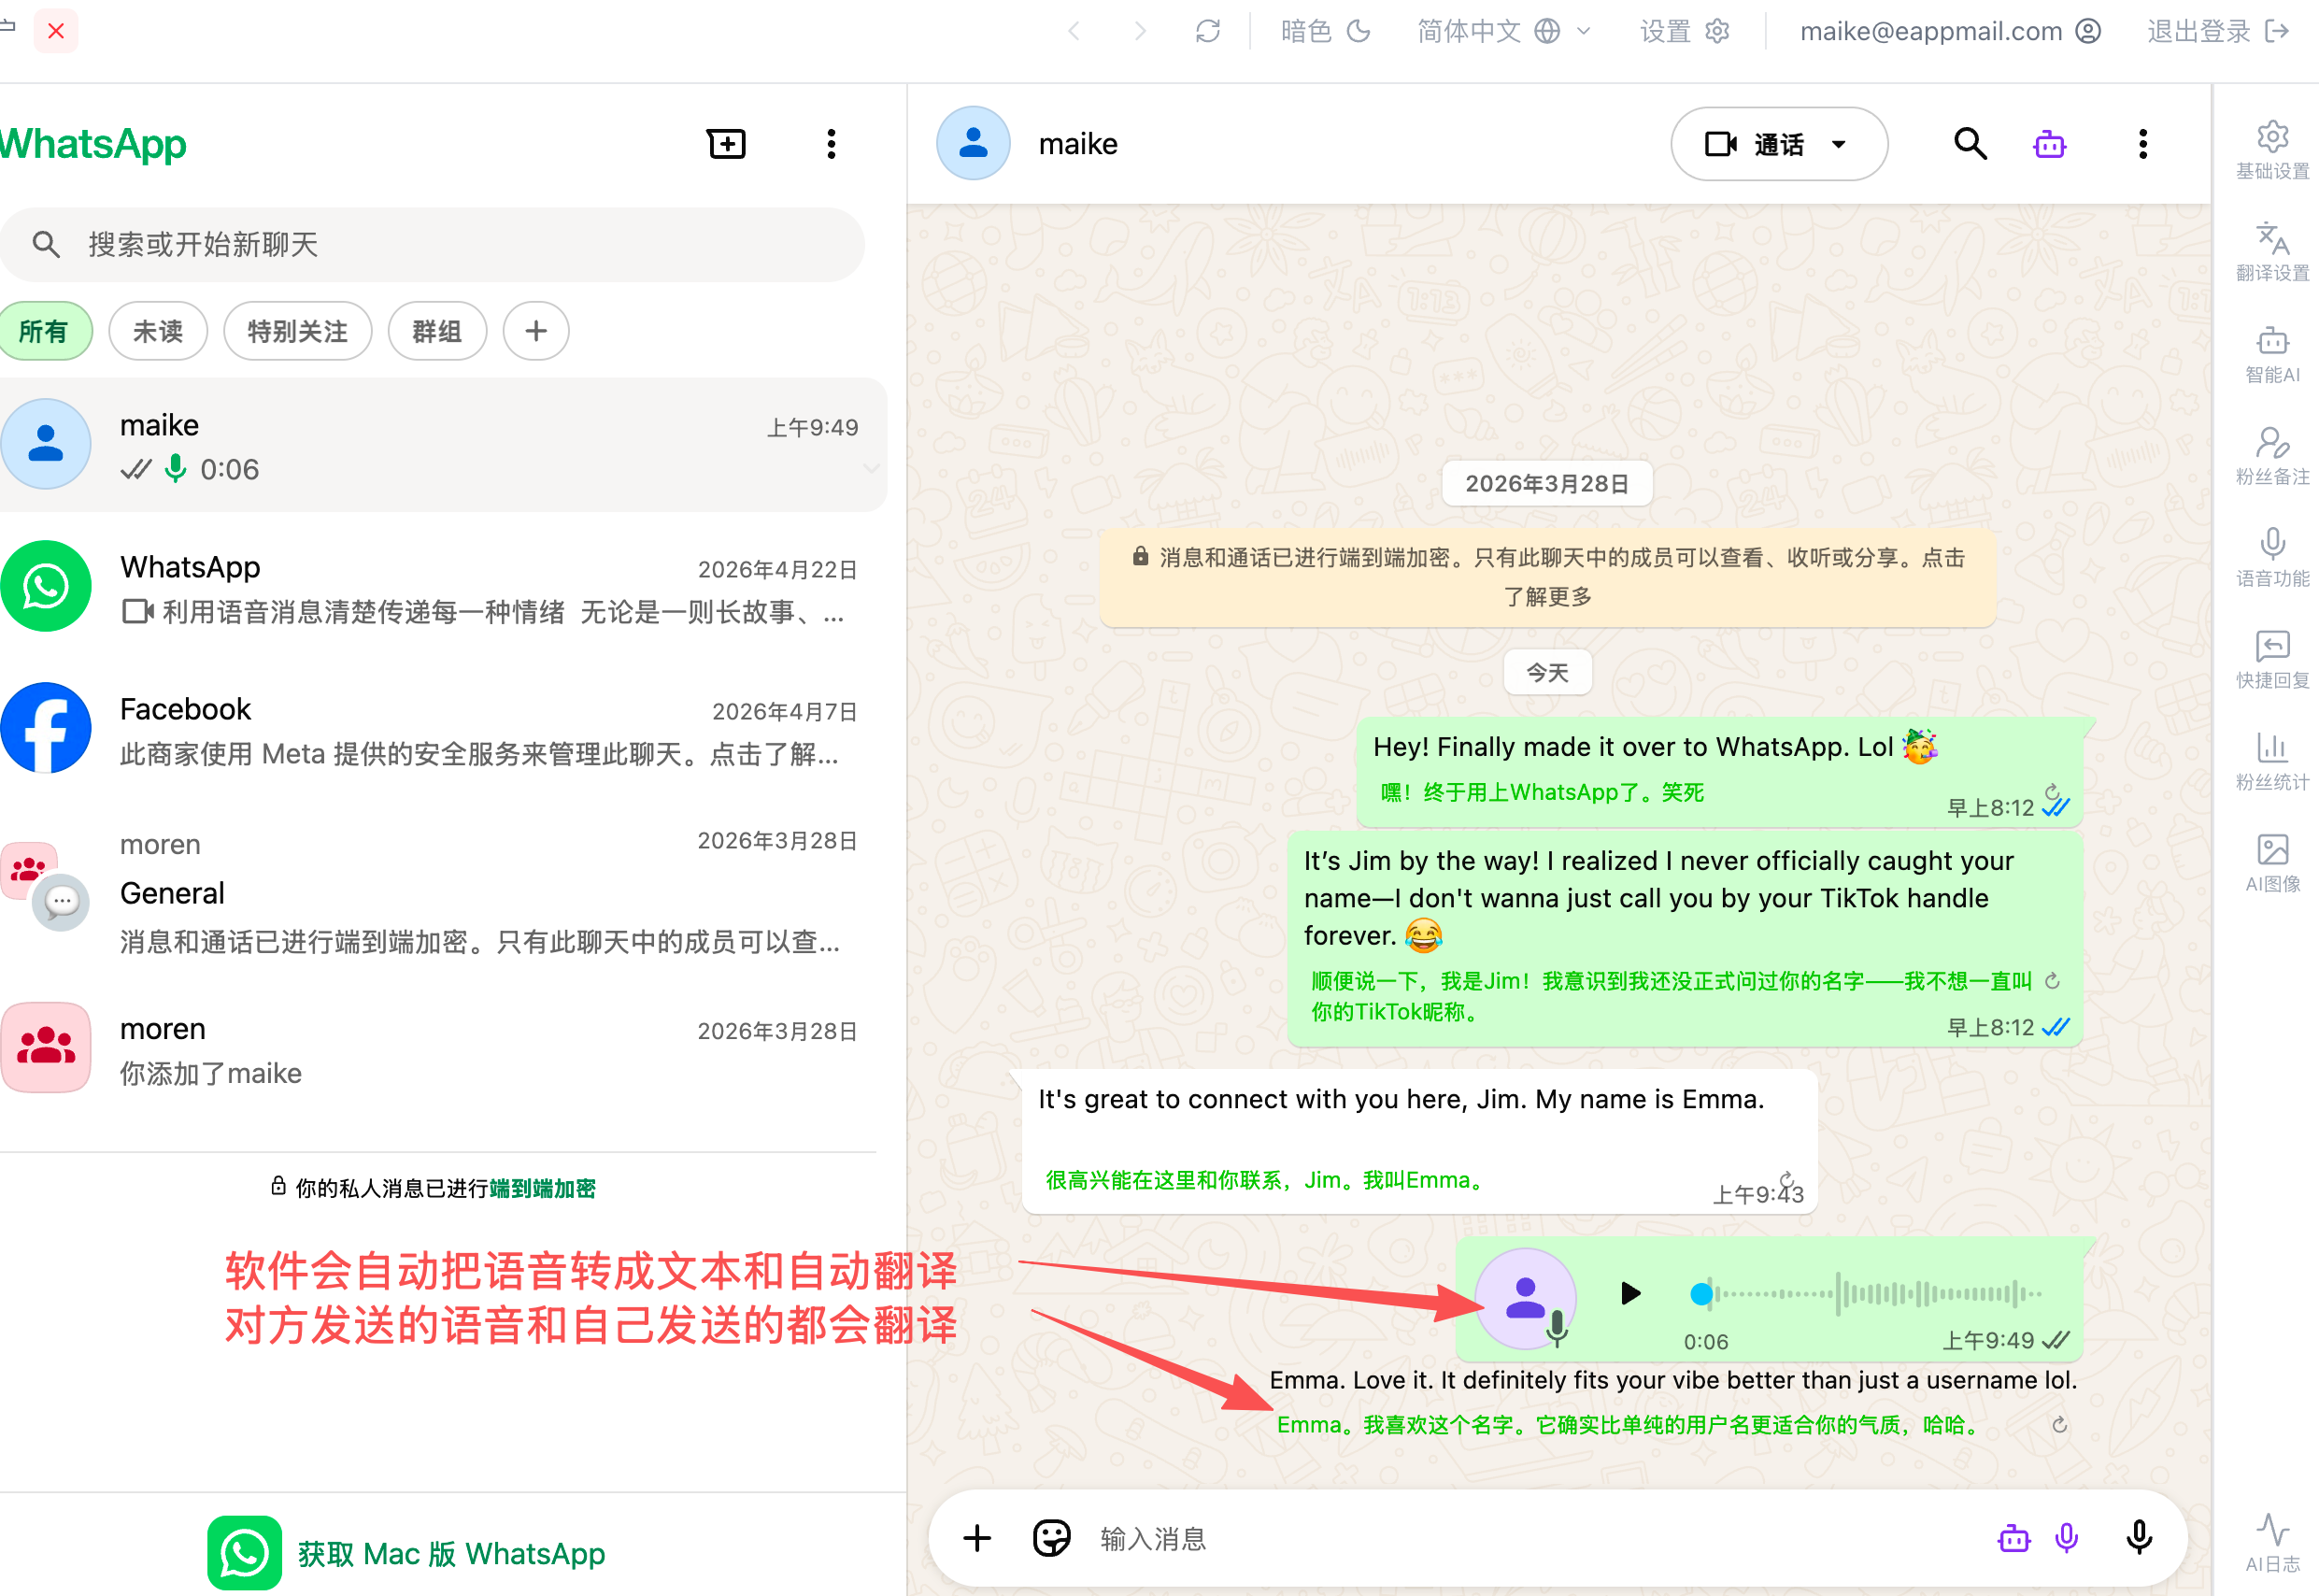Image resolution: width=2319 pixels, height=1596 pixels.
Task: Go back with top navigation arrow
Action: (1074, 31)
